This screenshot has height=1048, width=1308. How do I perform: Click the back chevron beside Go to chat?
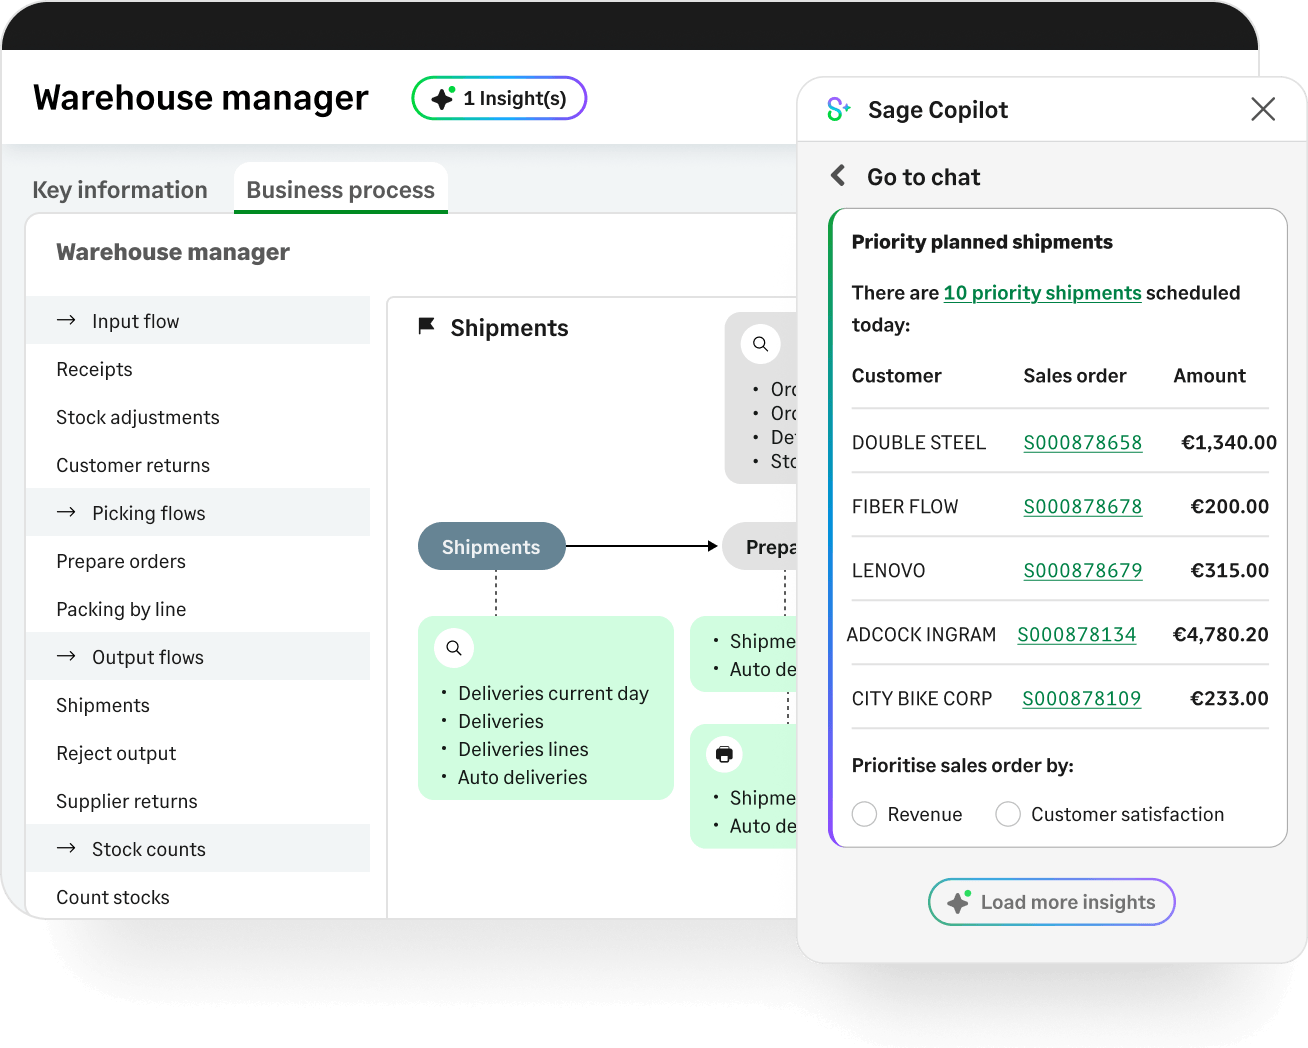pyautogui.click(x=838, y=176)
